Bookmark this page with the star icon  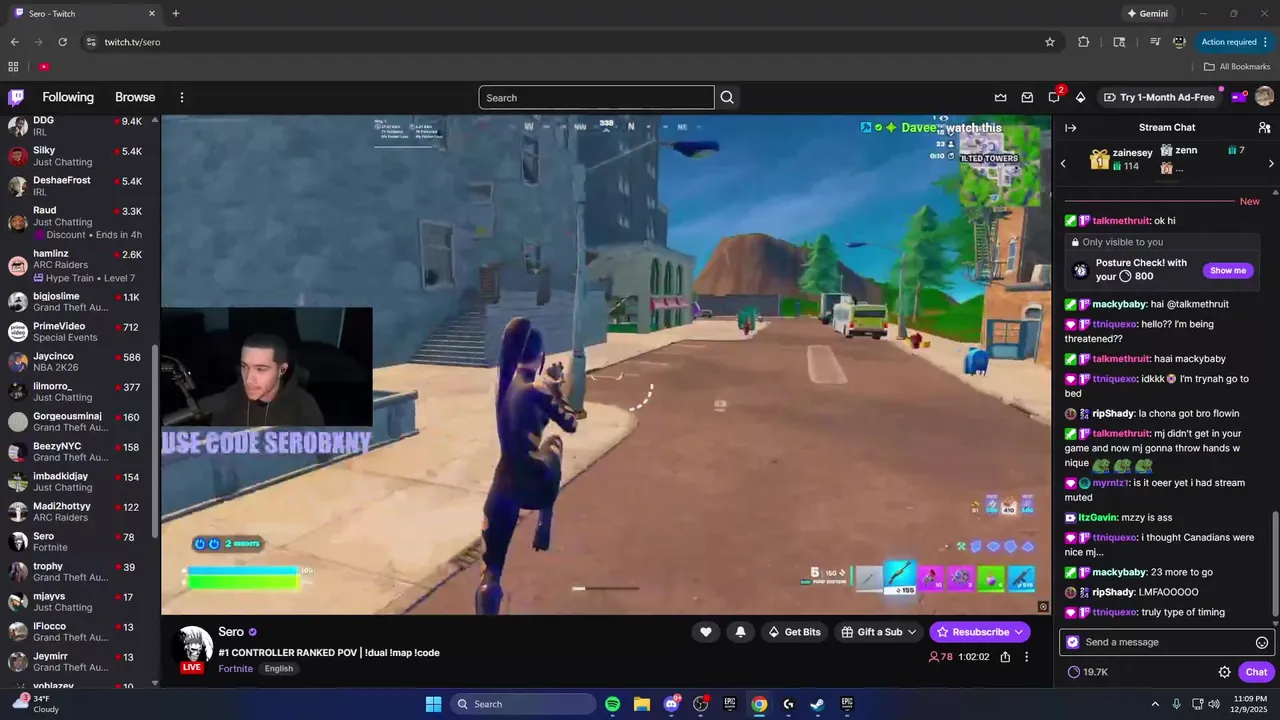(1050, 42)
